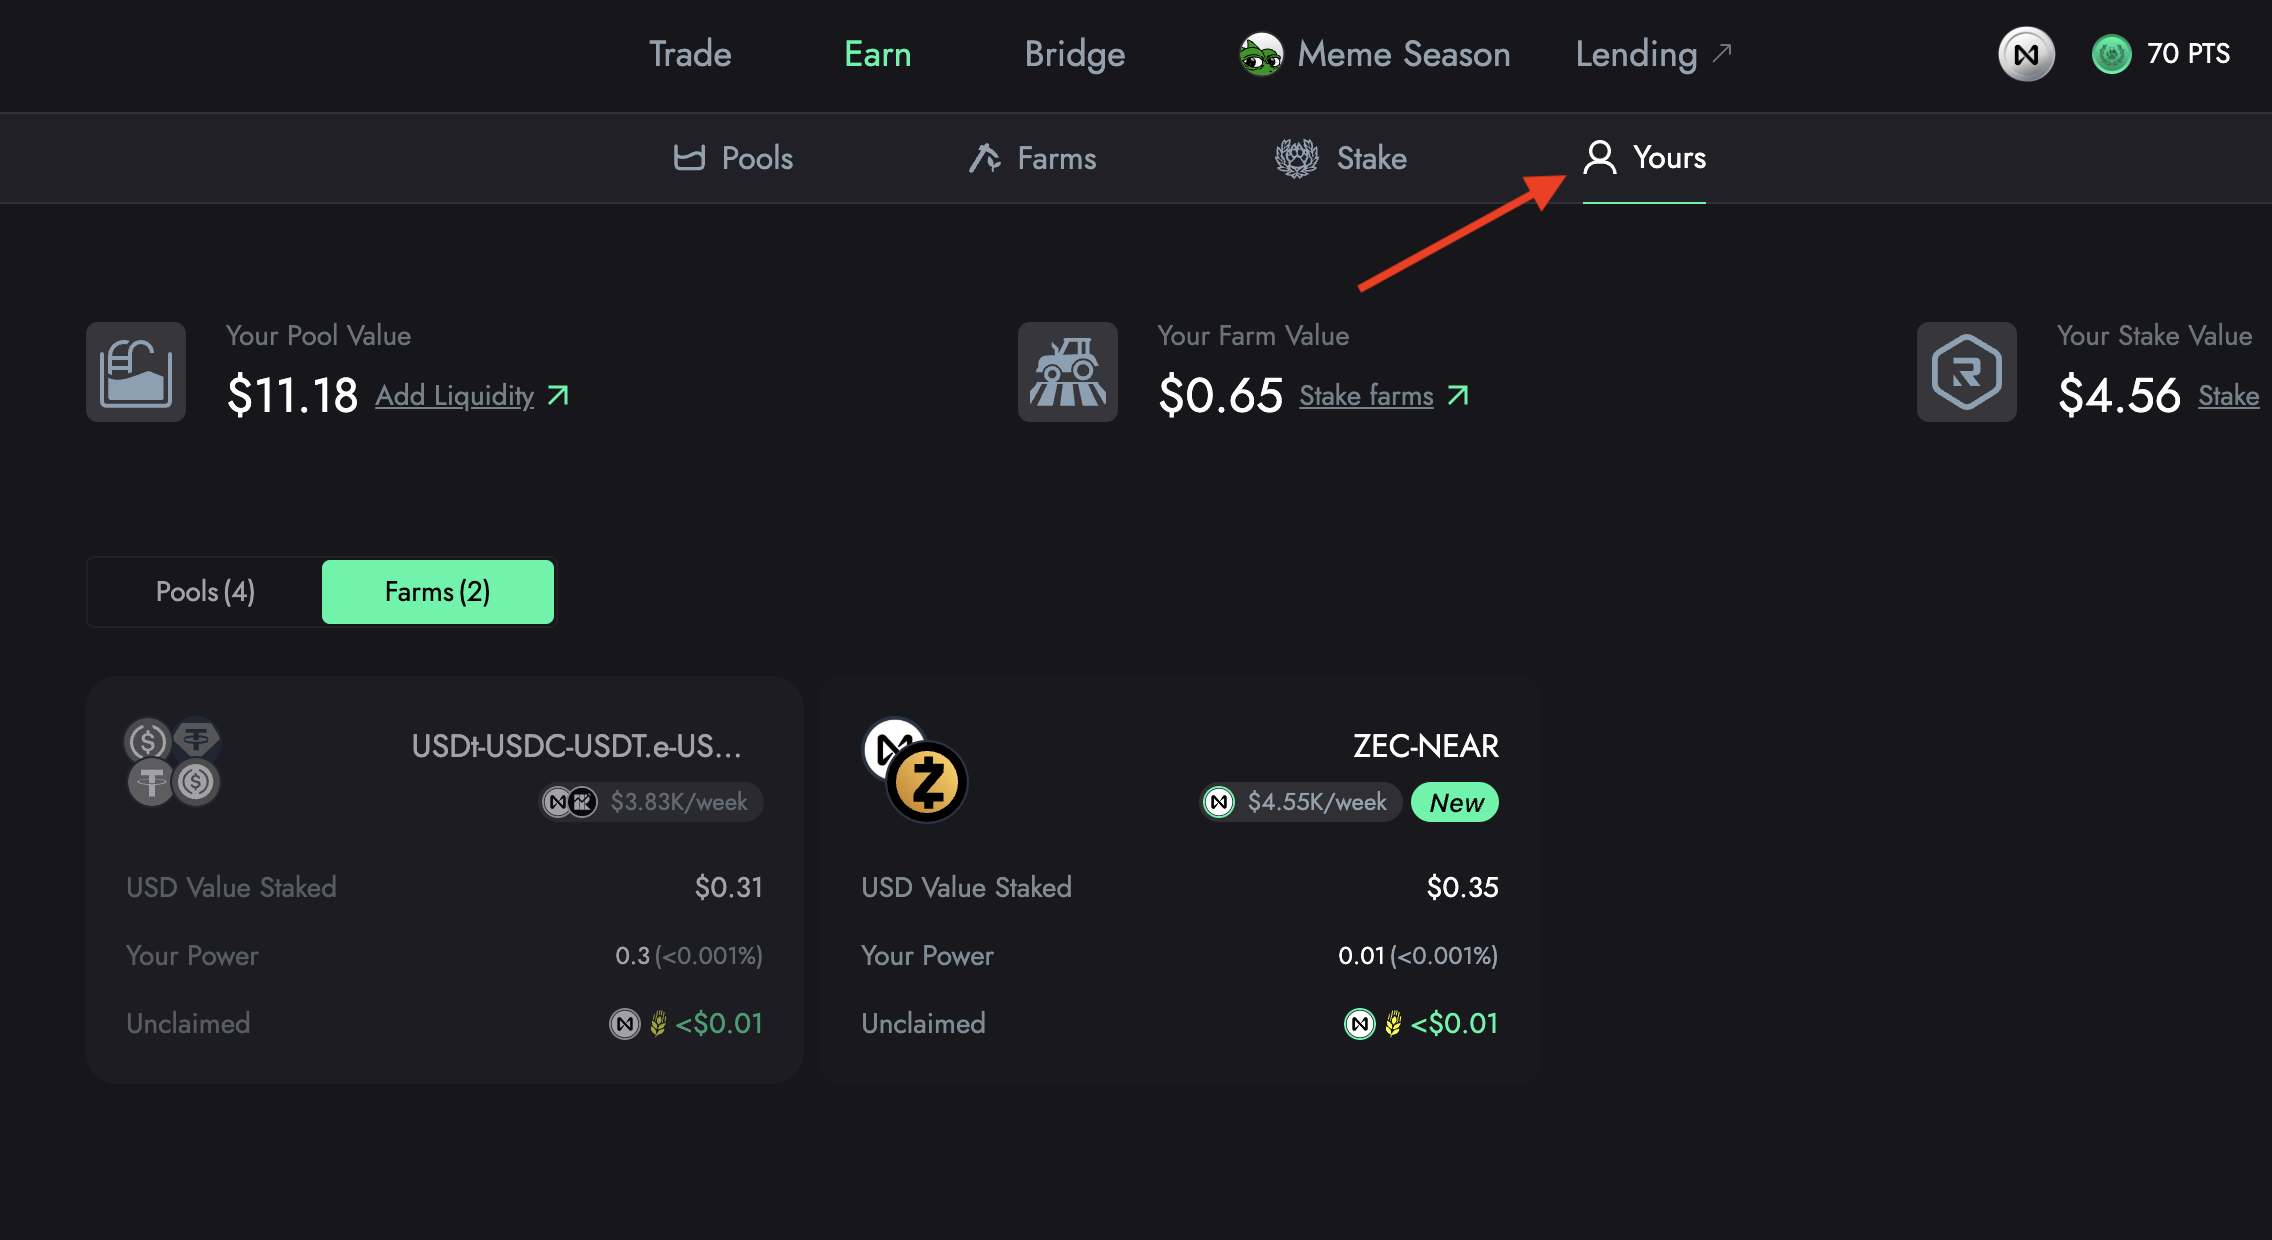This screenshot has width=2272, height=1240.
Task: Switch to the Pools sub-tab
Action: click(733, 158)
